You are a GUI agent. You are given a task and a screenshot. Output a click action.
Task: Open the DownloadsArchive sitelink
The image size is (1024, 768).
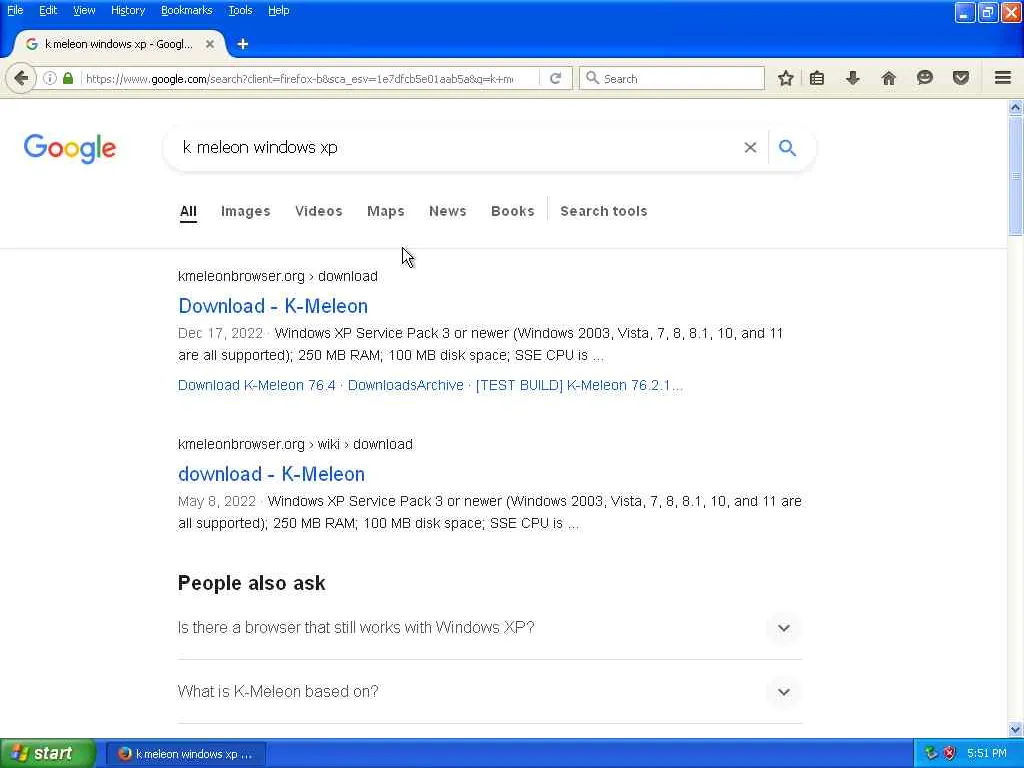click(406, 385)
